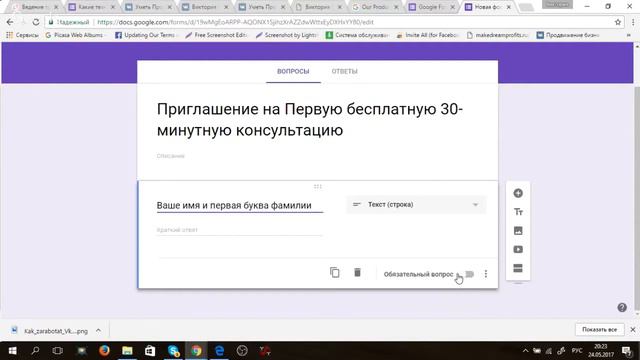Image resolution: width=640 pixels, height=360 pixels.
Task: Edit the form title Приглашение на Первую бесплатную
Action: tap(310, 120)
